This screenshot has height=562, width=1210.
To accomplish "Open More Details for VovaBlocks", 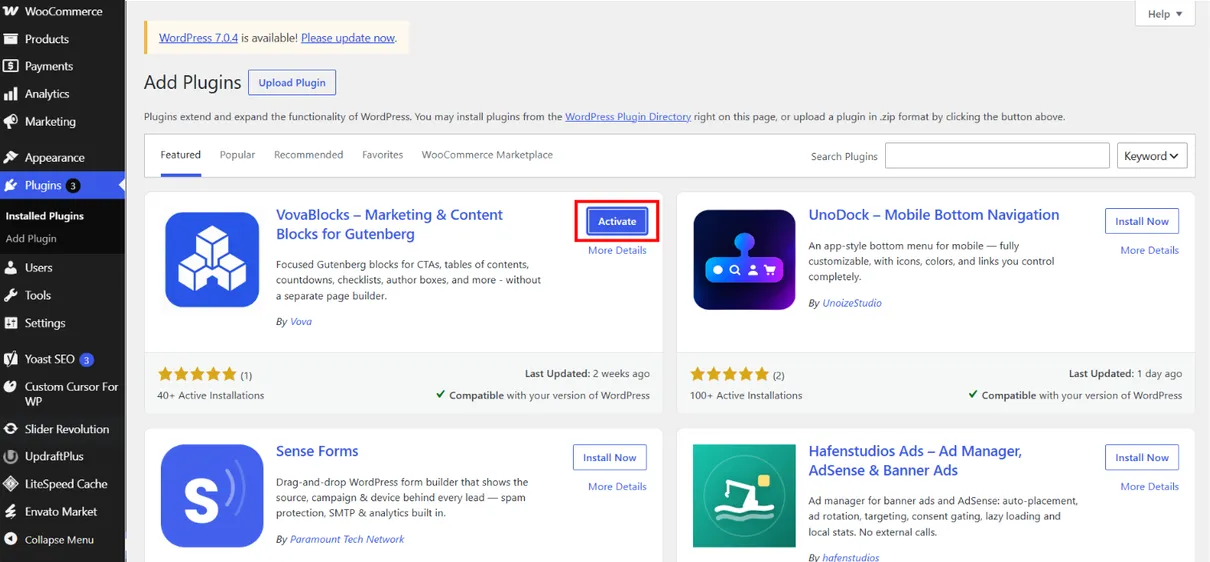I will point(617,251).
